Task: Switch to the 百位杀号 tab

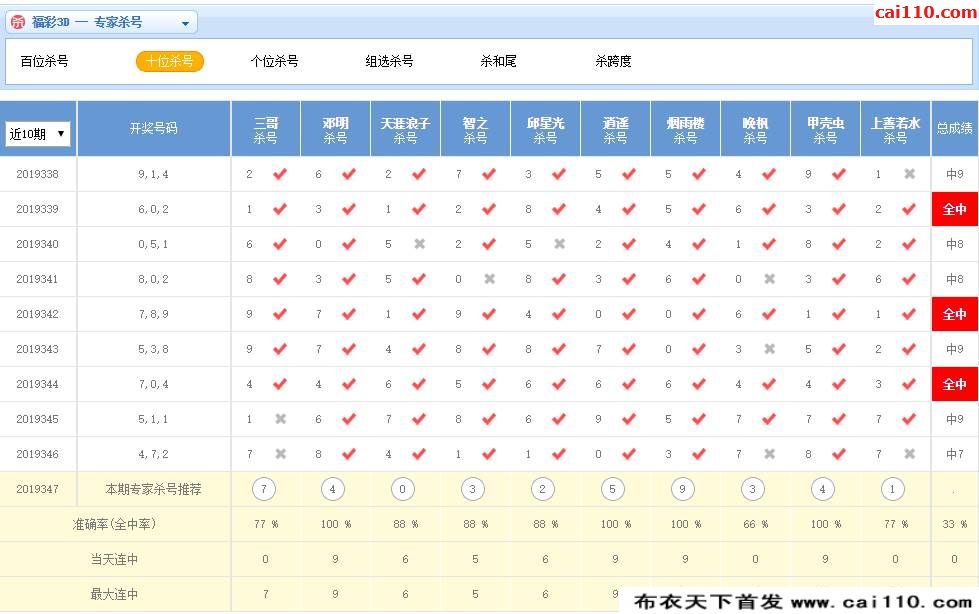Action: tap(44, 61)
